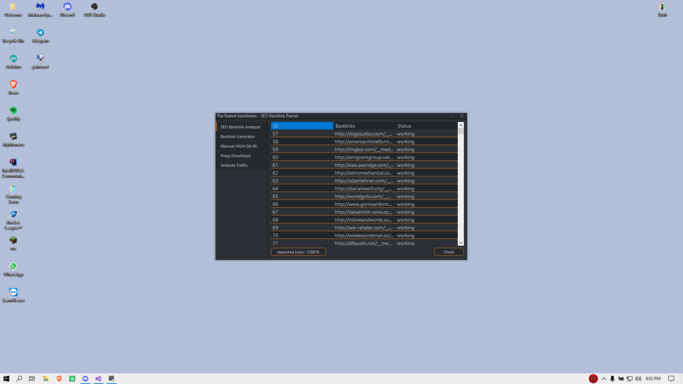Image resolution: width=683 pixels, height=384 pixels.
Task: Open the Minecraft block desktop icon
Action: tap(13, 243)
